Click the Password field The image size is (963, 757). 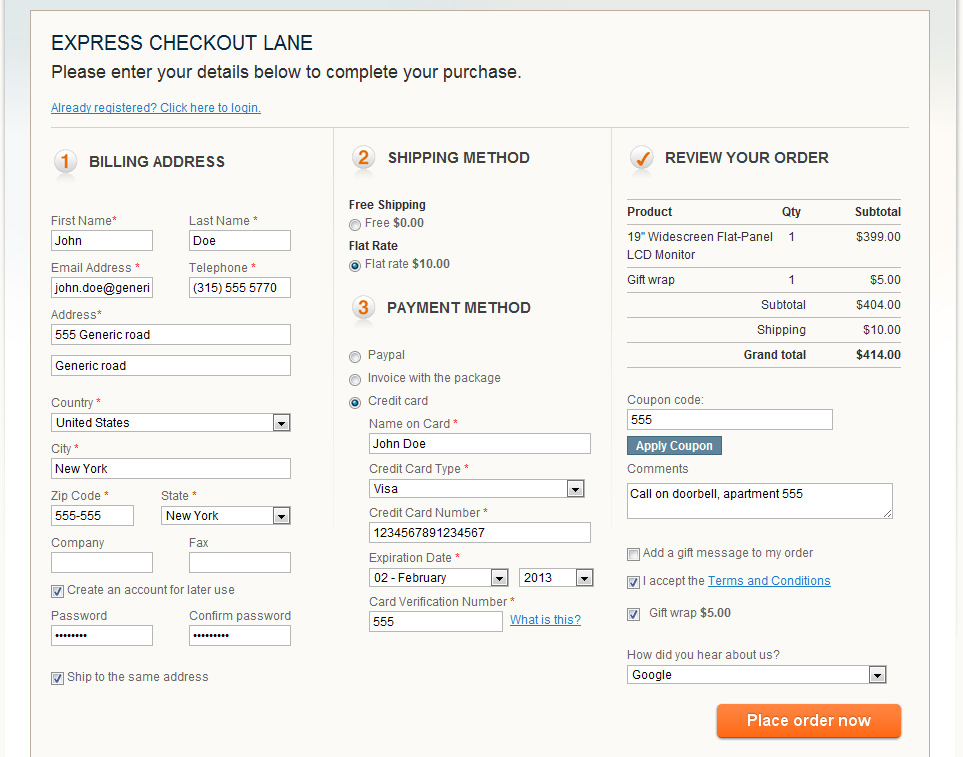click(x=102, y=635)
